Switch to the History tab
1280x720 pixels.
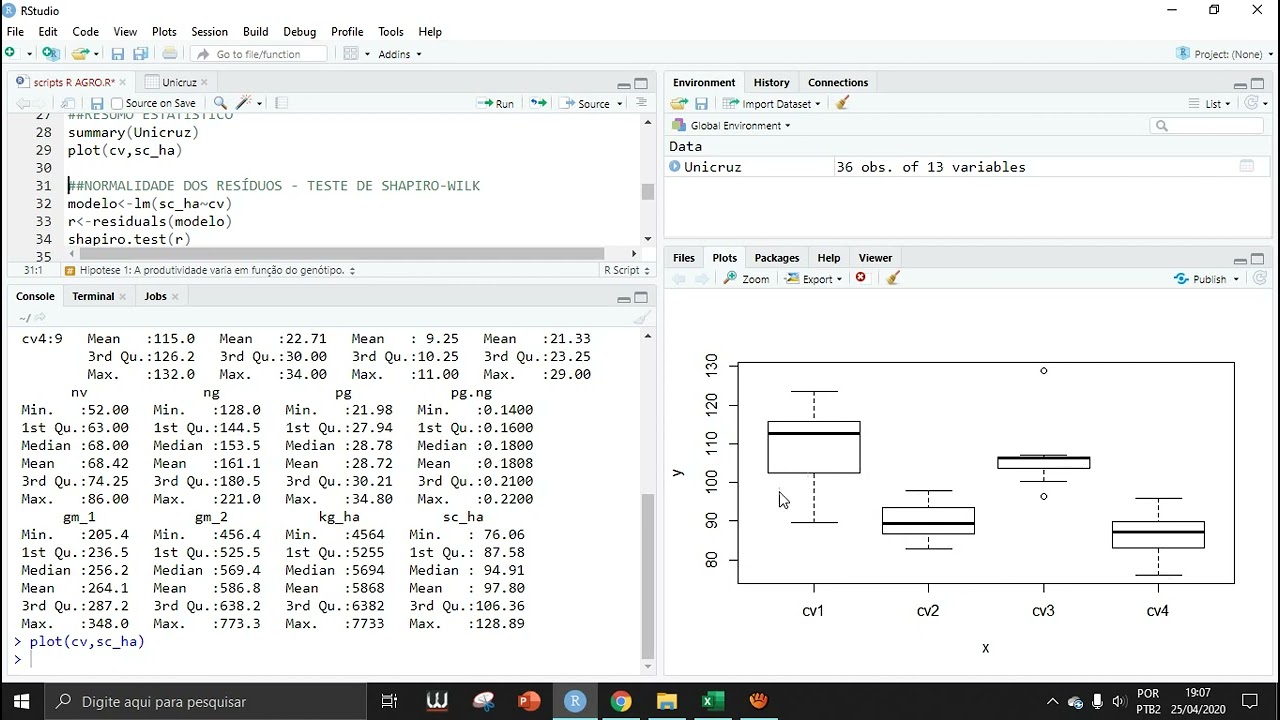click(771, 82)
